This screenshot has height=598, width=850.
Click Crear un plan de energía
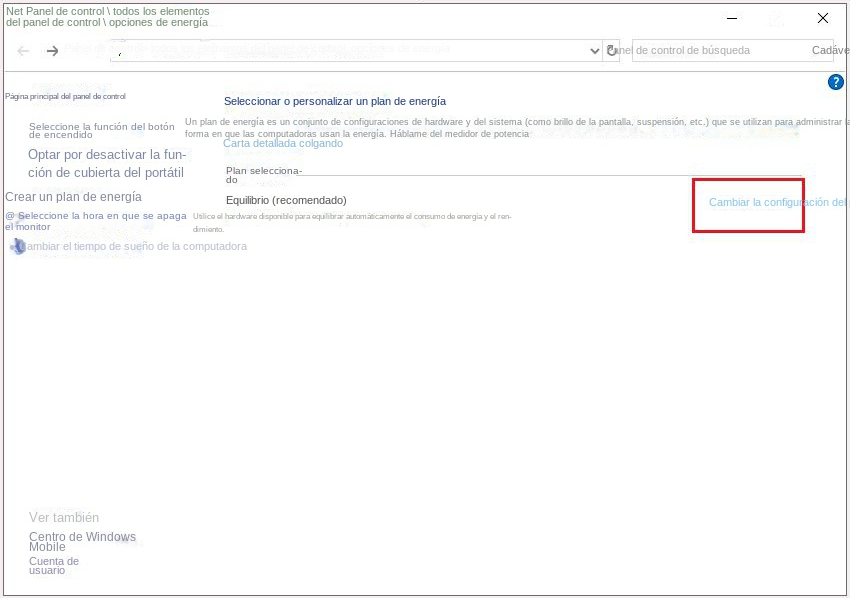click(73, 197)
